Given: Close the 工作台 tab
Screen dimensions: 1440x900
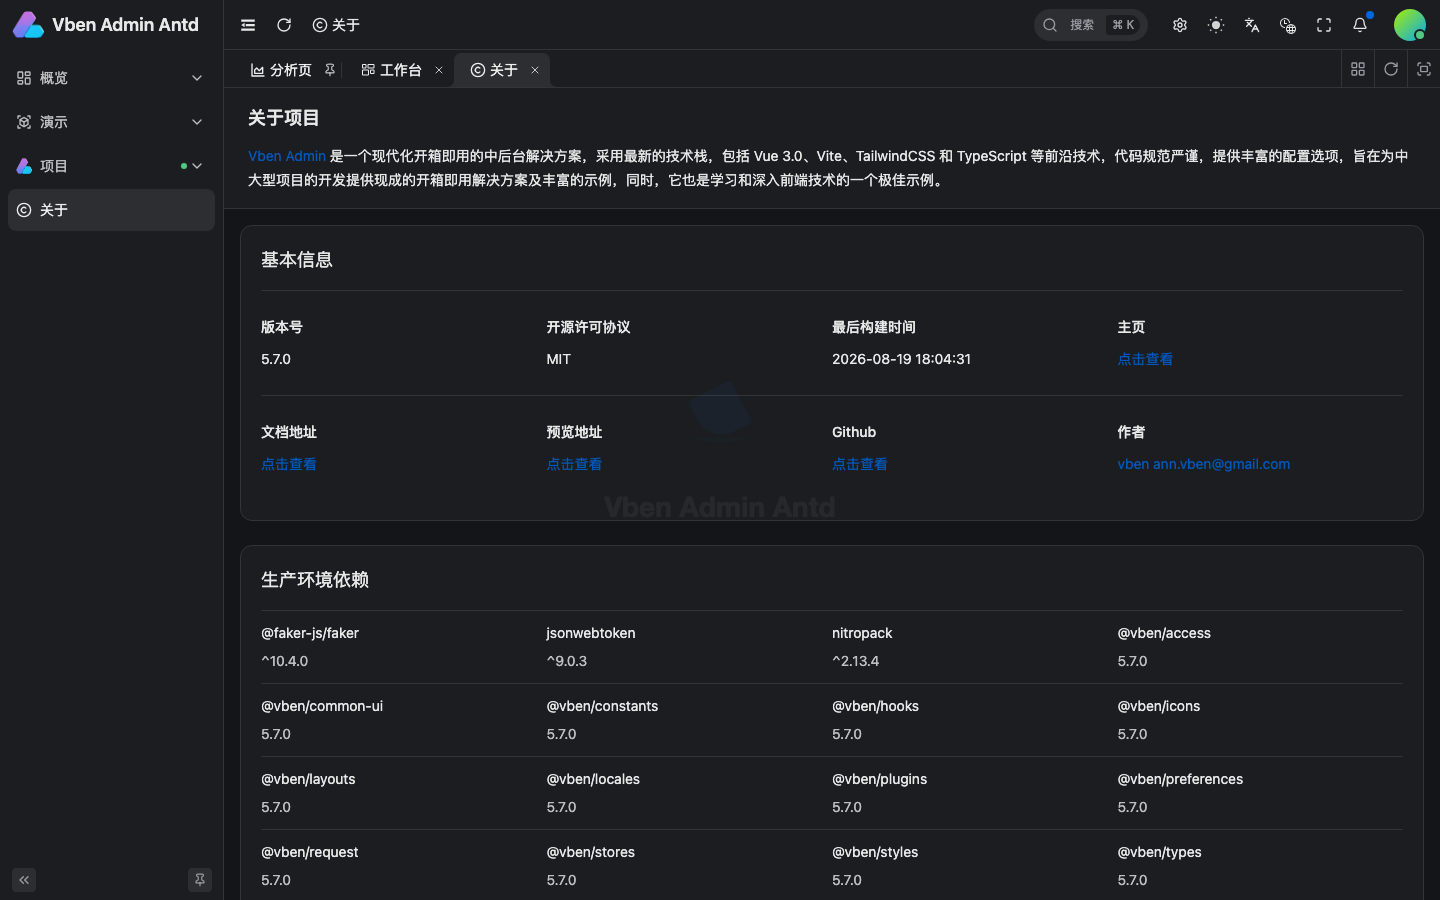Looking at the screenshot, I should pyautogui.click(x=439, y=70).
